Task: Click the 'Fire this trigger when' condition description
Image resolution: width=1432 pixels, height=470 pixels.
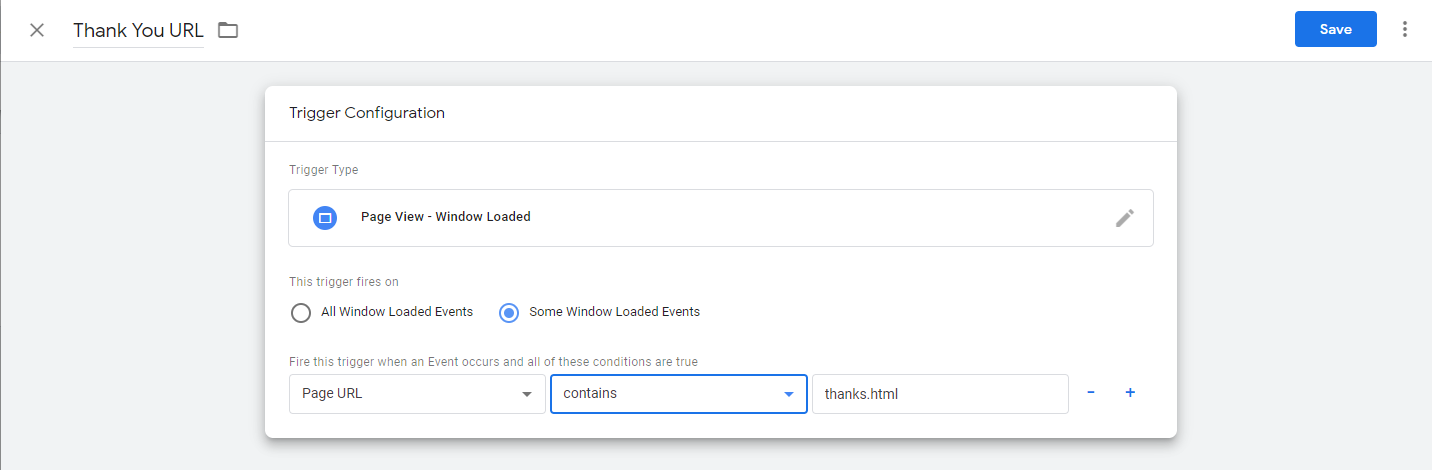Action: pyautogui.click(x=493, y=361)
